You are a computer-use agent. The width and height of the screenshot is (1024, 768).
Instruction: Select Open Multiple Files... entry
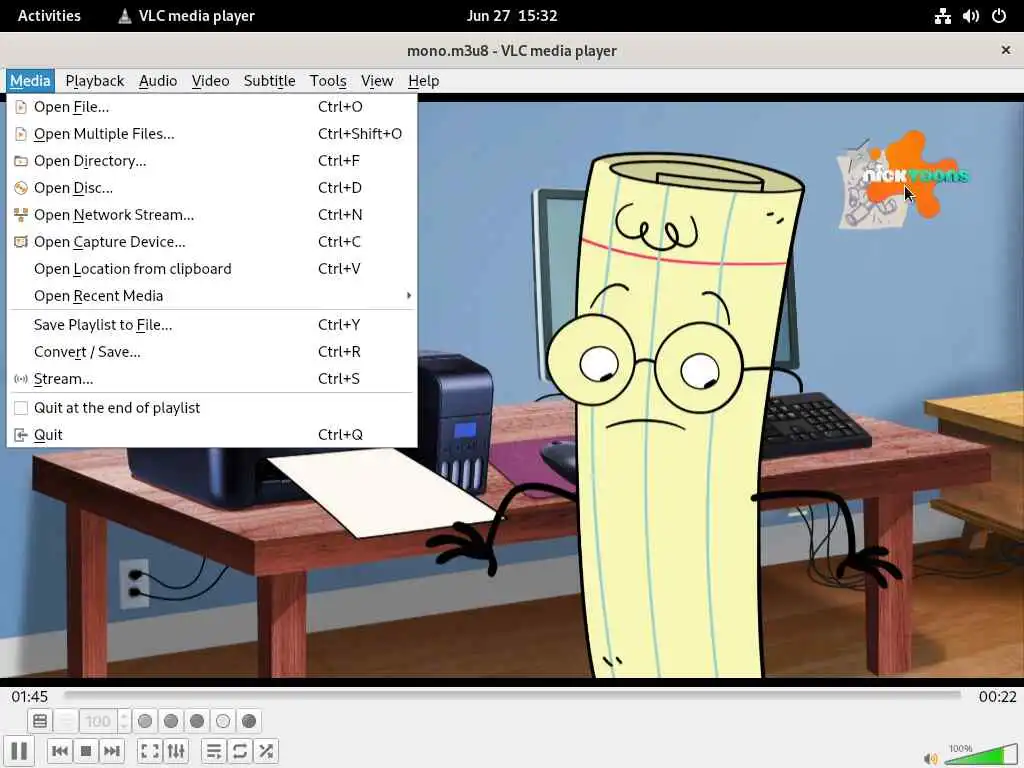(x=212, y=133)
